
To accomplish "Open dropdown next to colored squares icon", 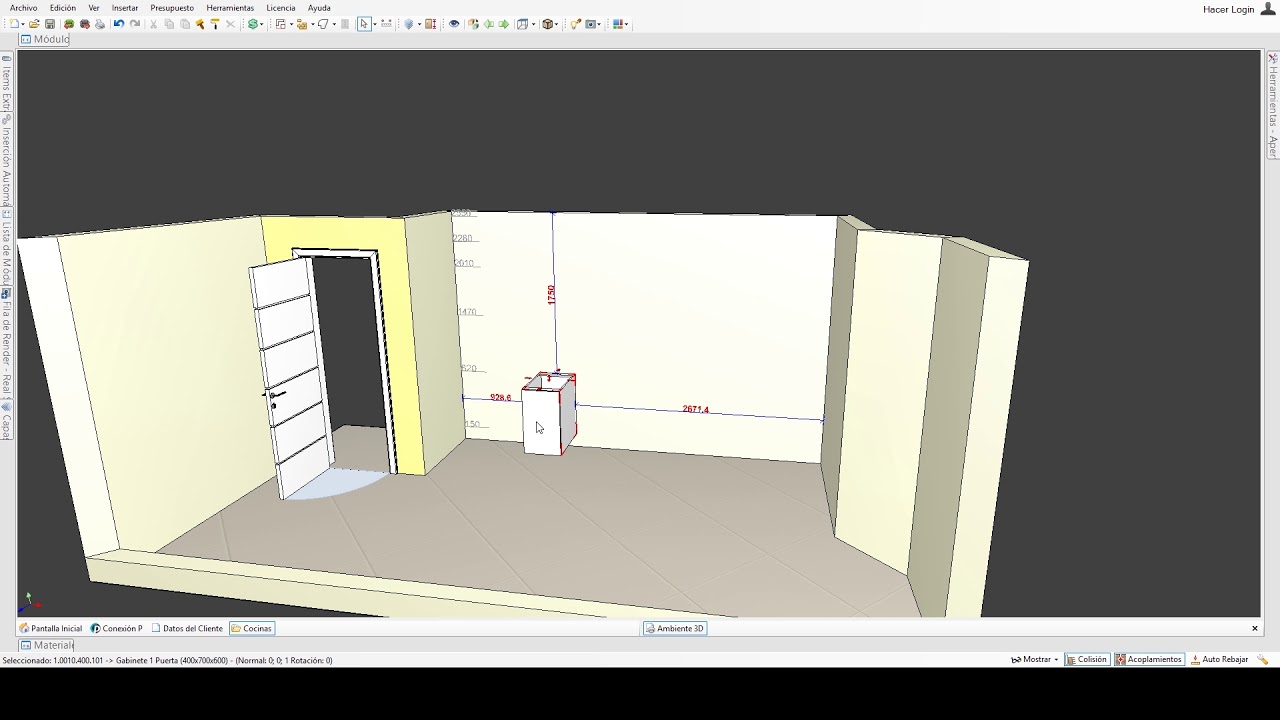I will (627, 24).
